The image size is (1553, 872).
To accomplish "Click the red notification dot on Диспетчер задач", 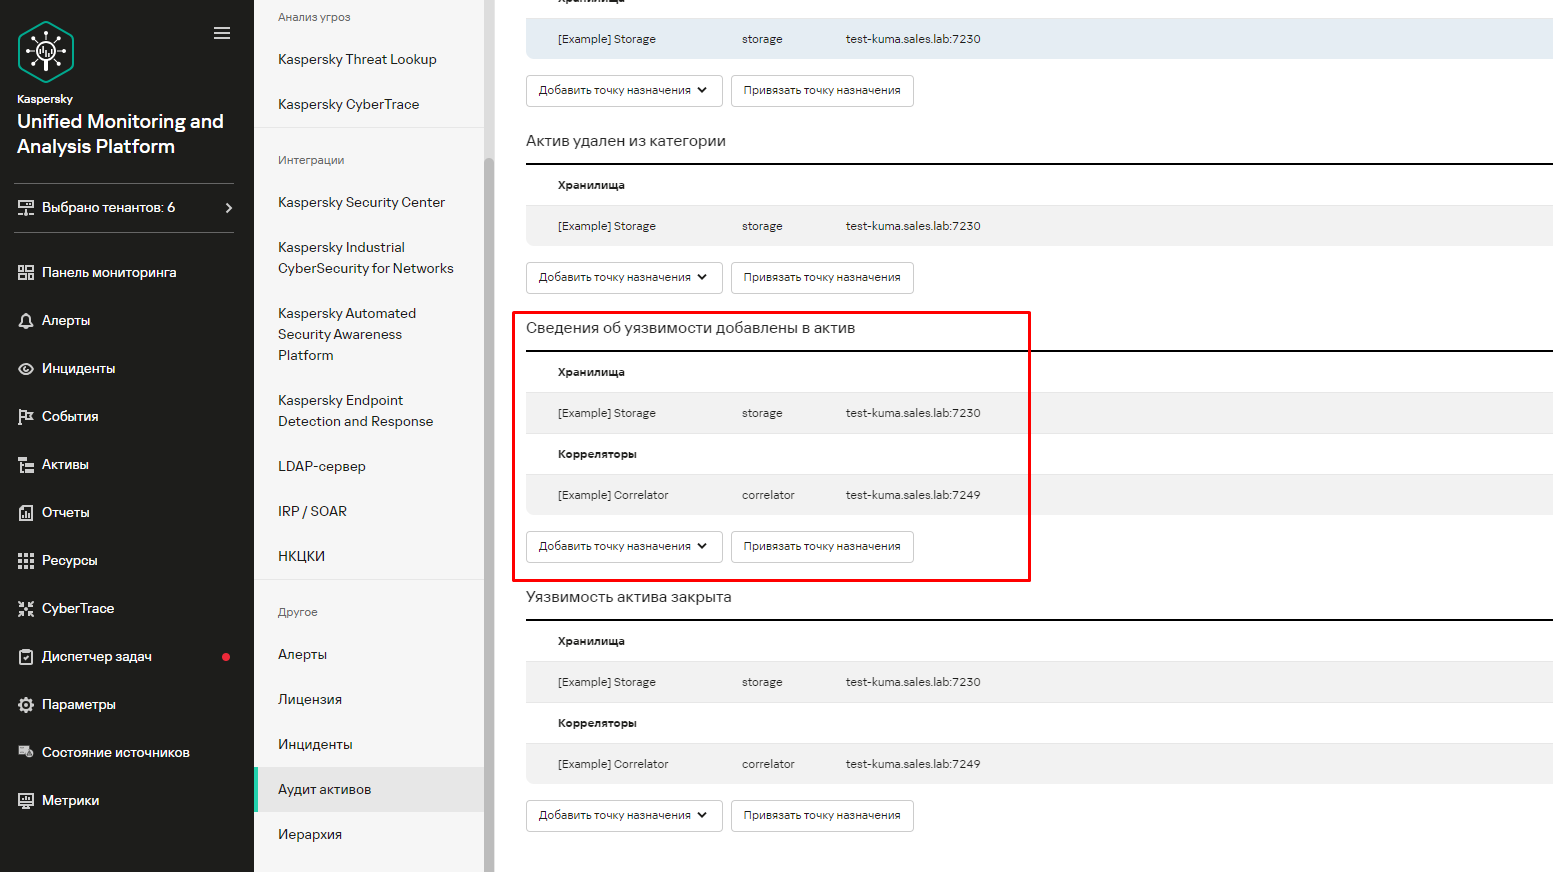I will tap(226, 657).
